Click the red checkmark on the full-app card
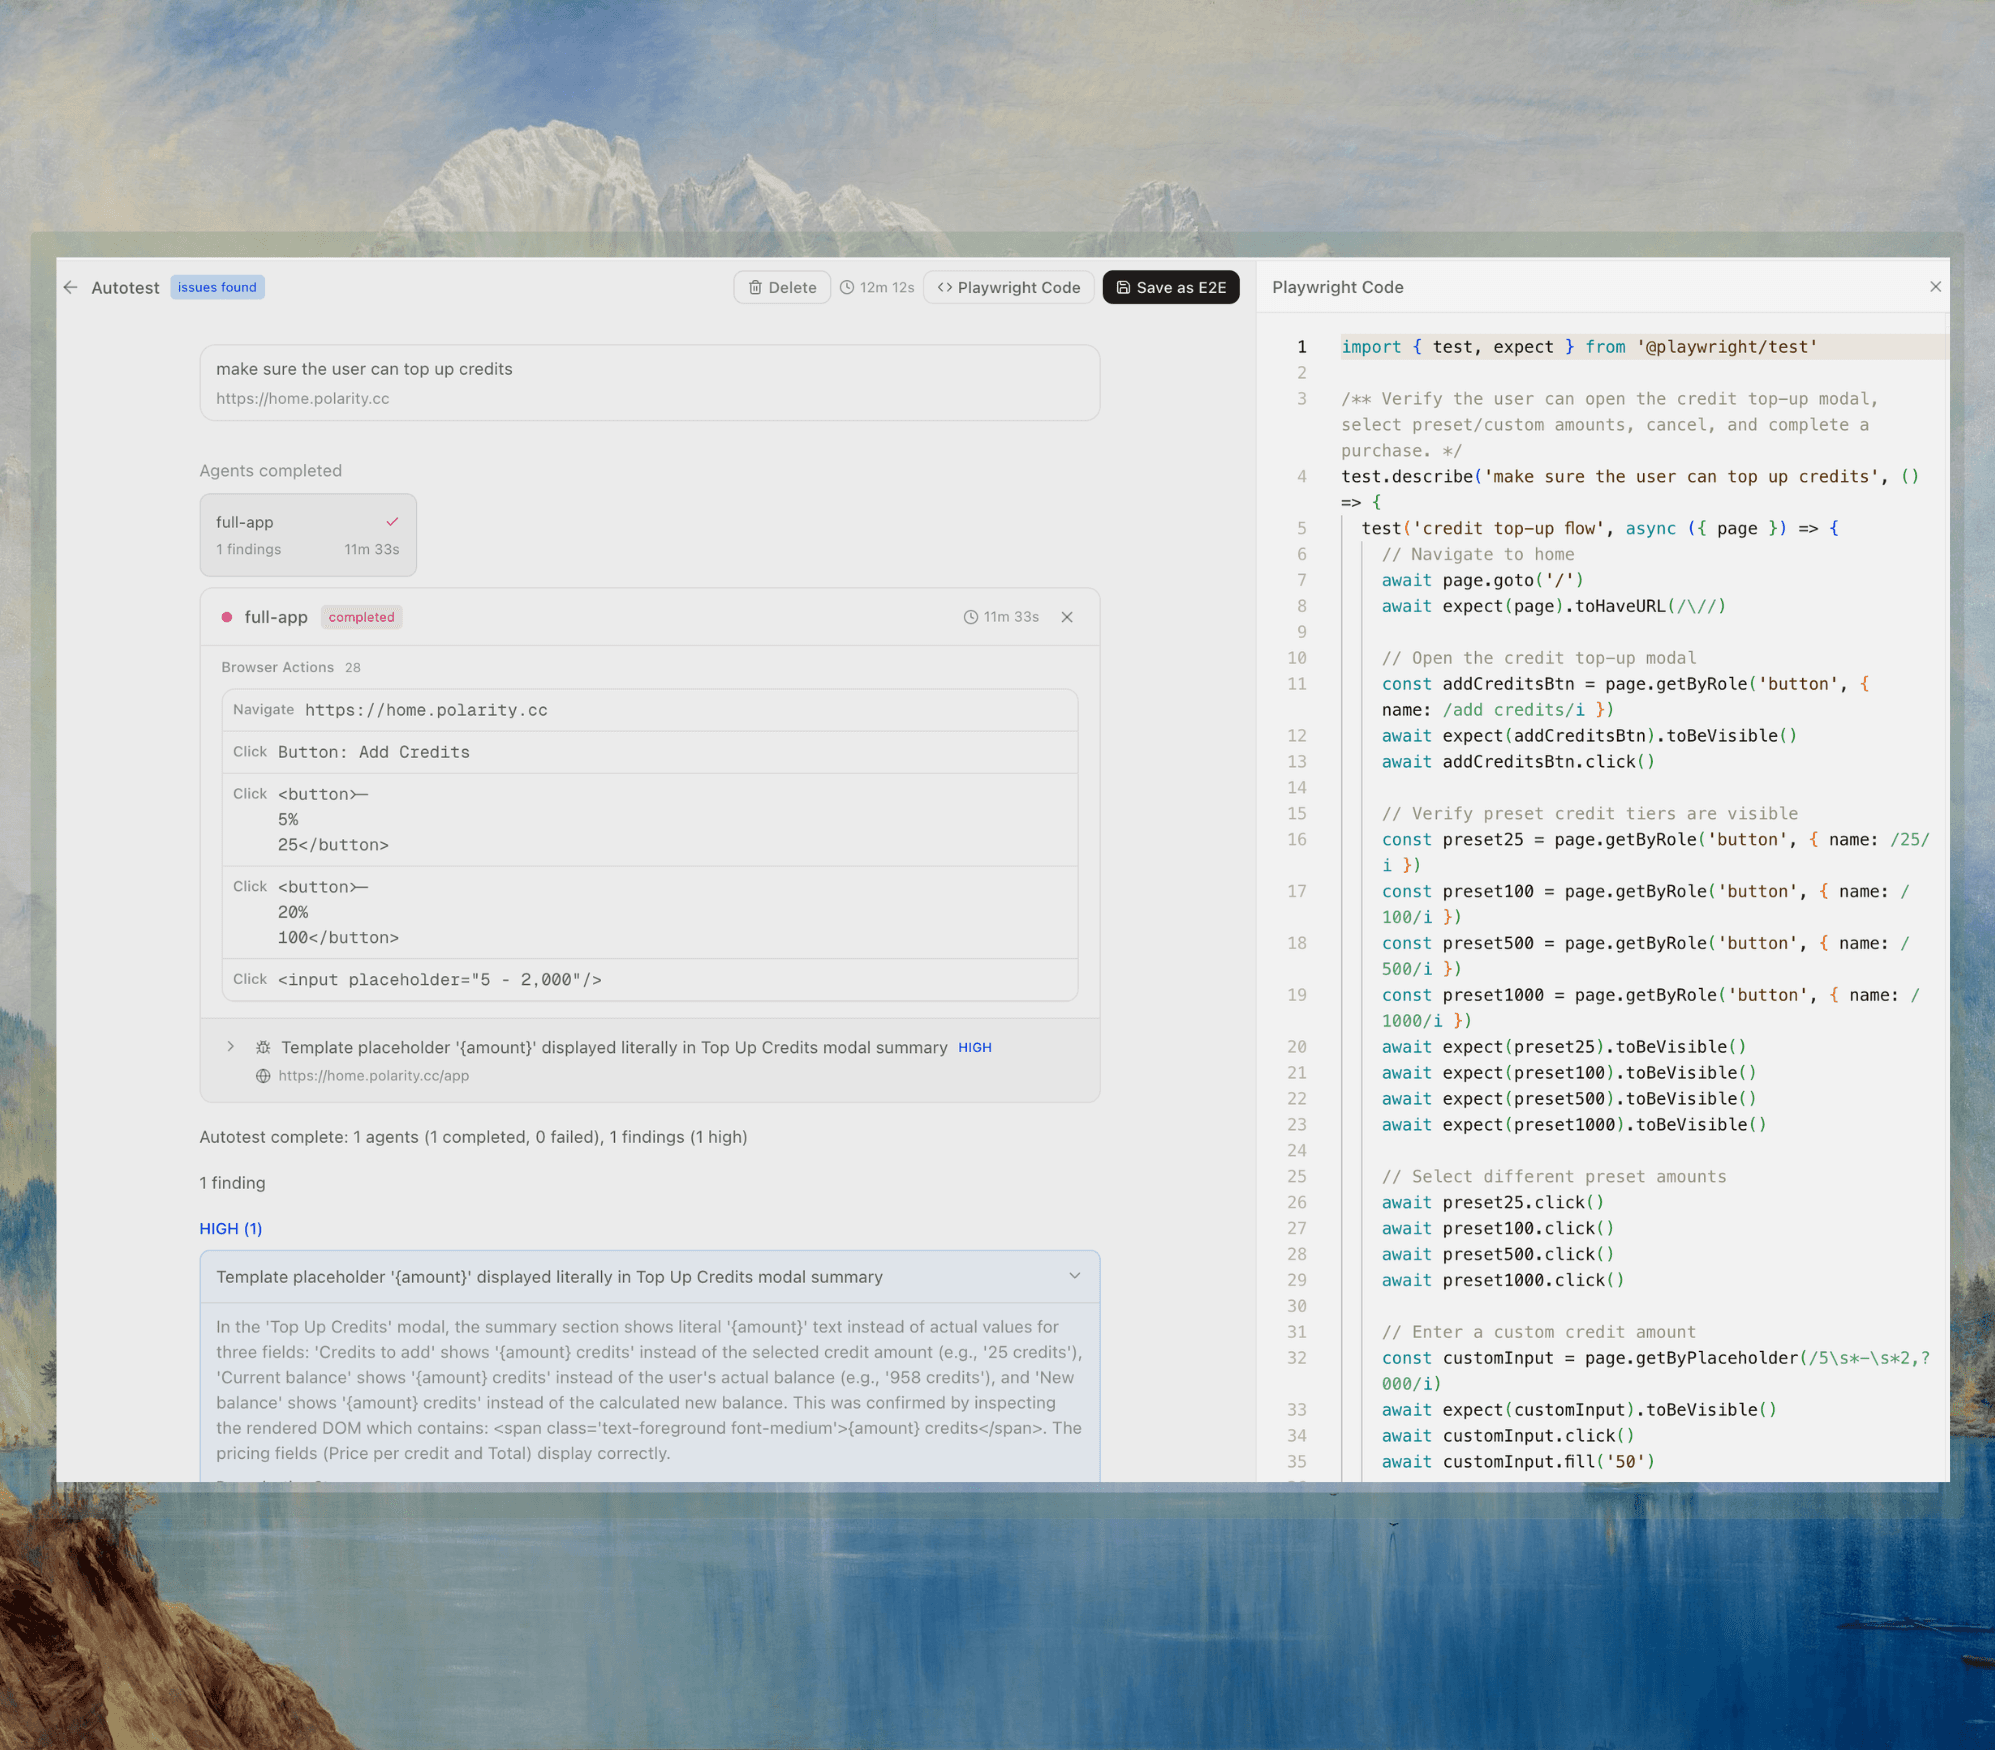This screenshot has width=1995, height=1750. [x=392, y=521]
